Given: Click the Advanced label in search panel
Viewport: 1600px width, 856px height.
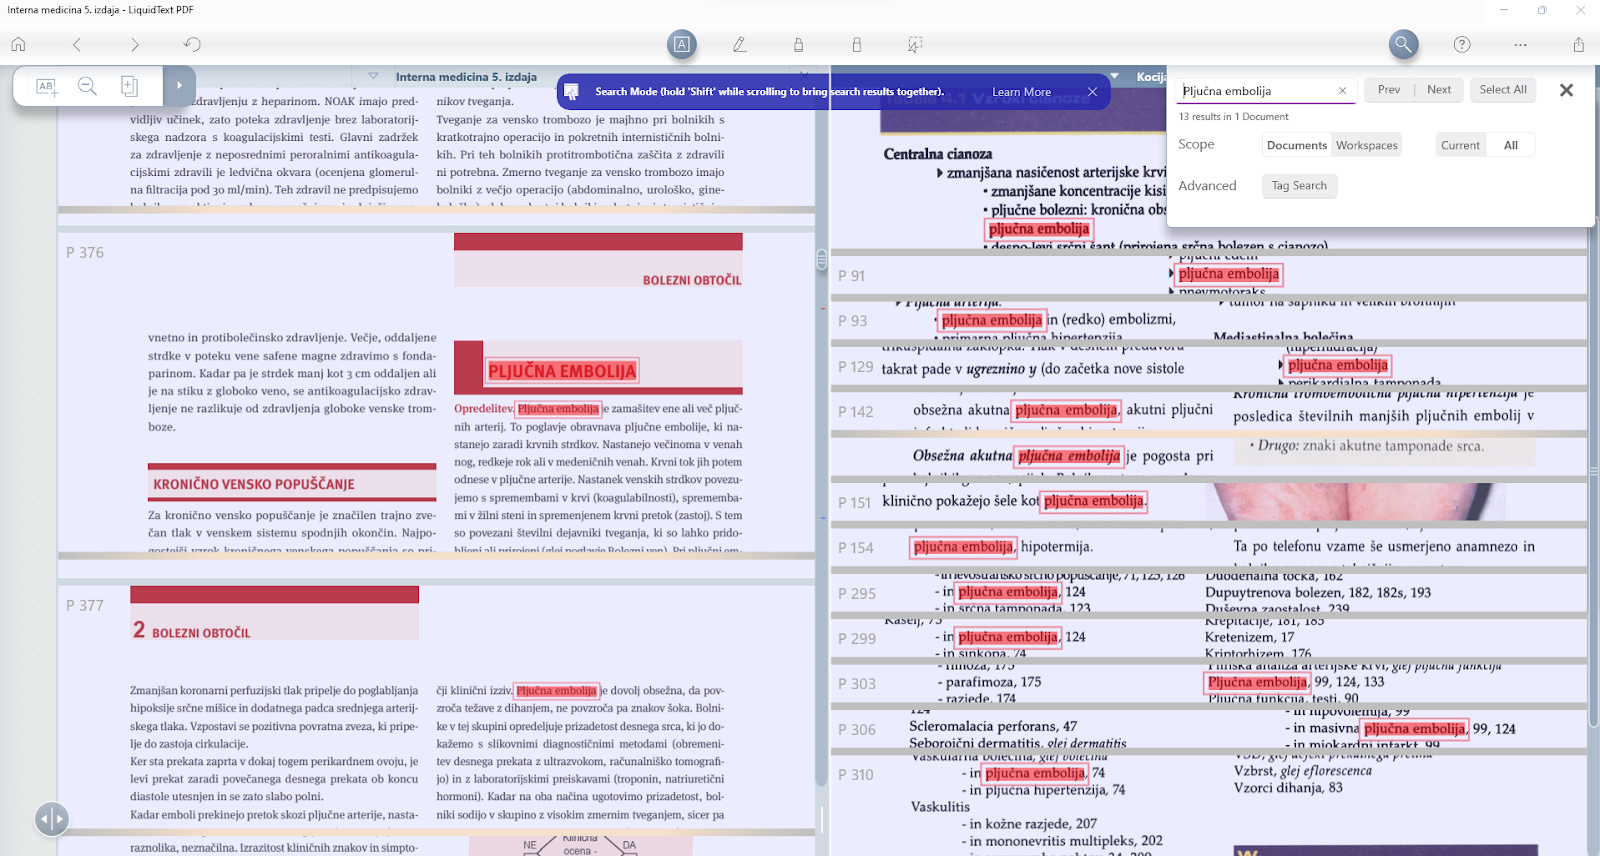Looking at the screenshot, I should click(1207, 186).
